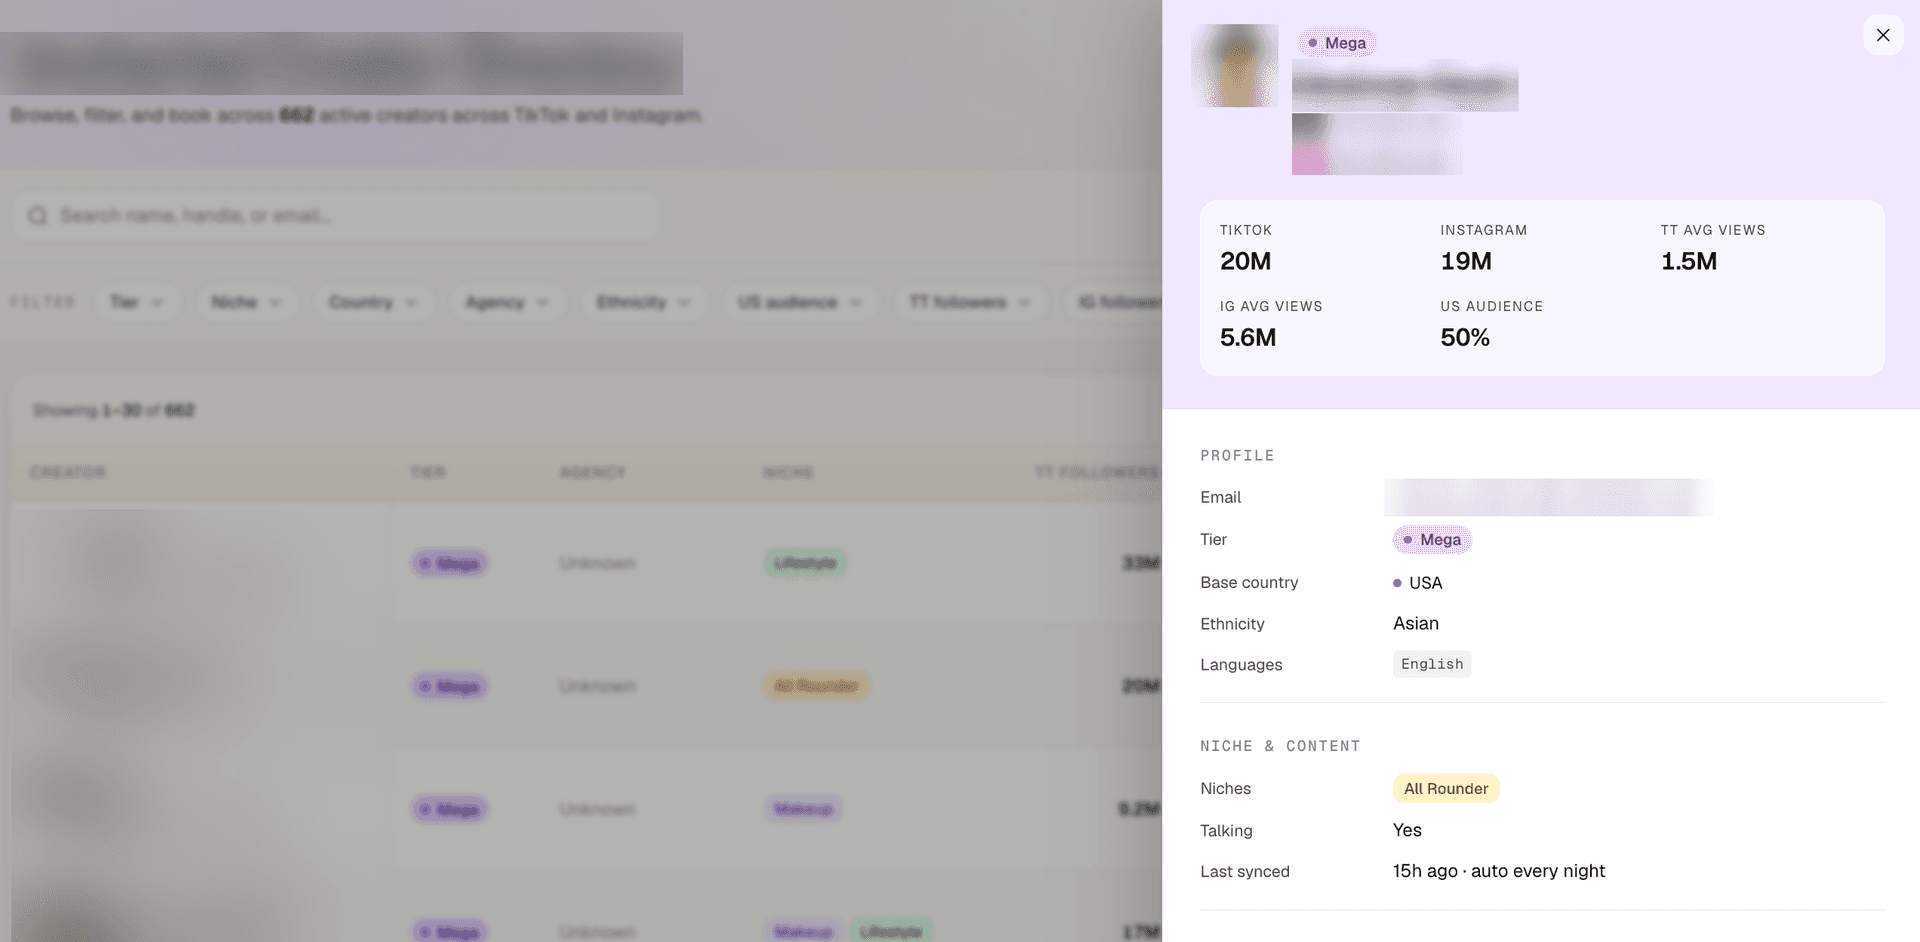Viewport: 1920px width, 942px height.
Task: Click the Mega badge next to avatar
Action: pyautogui.click(x=1337, y=43)
